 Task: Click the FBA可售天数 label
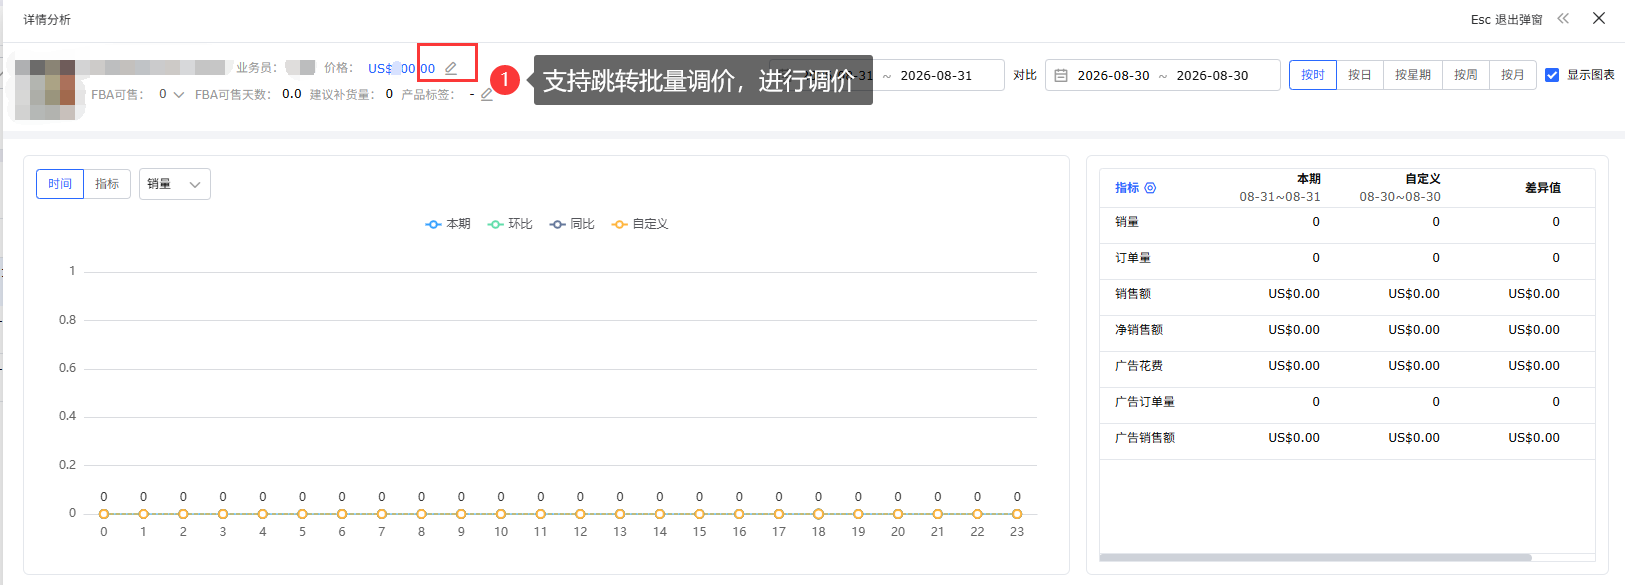click(x=233, y=95)
